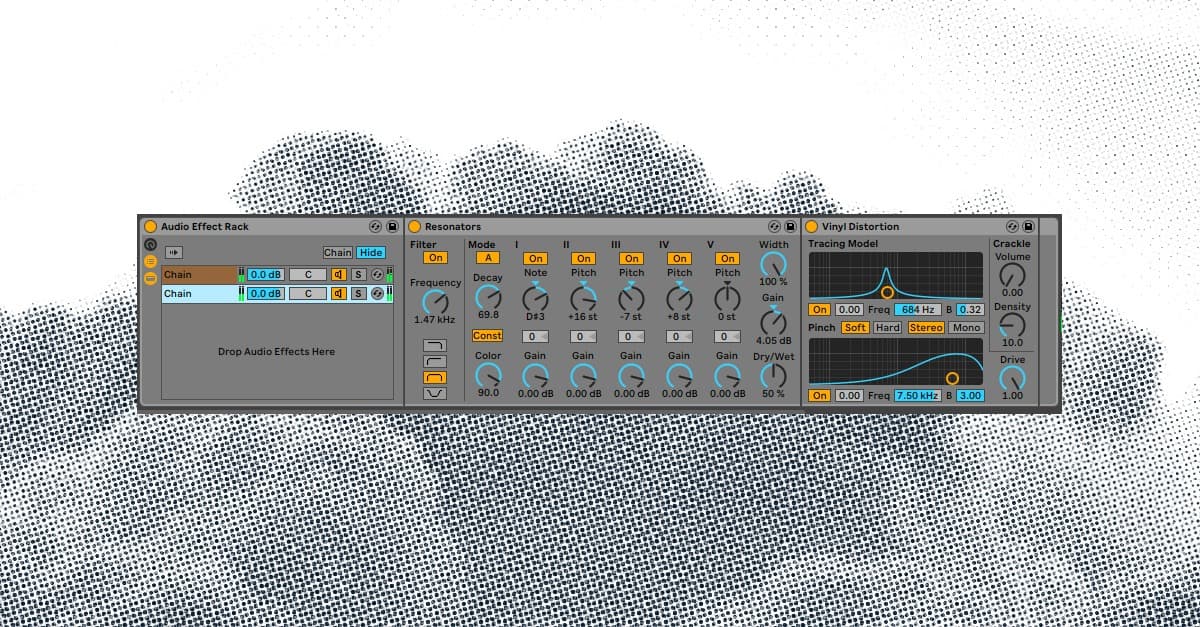
Task: Click first chain's pan C field
Action: 308,274
